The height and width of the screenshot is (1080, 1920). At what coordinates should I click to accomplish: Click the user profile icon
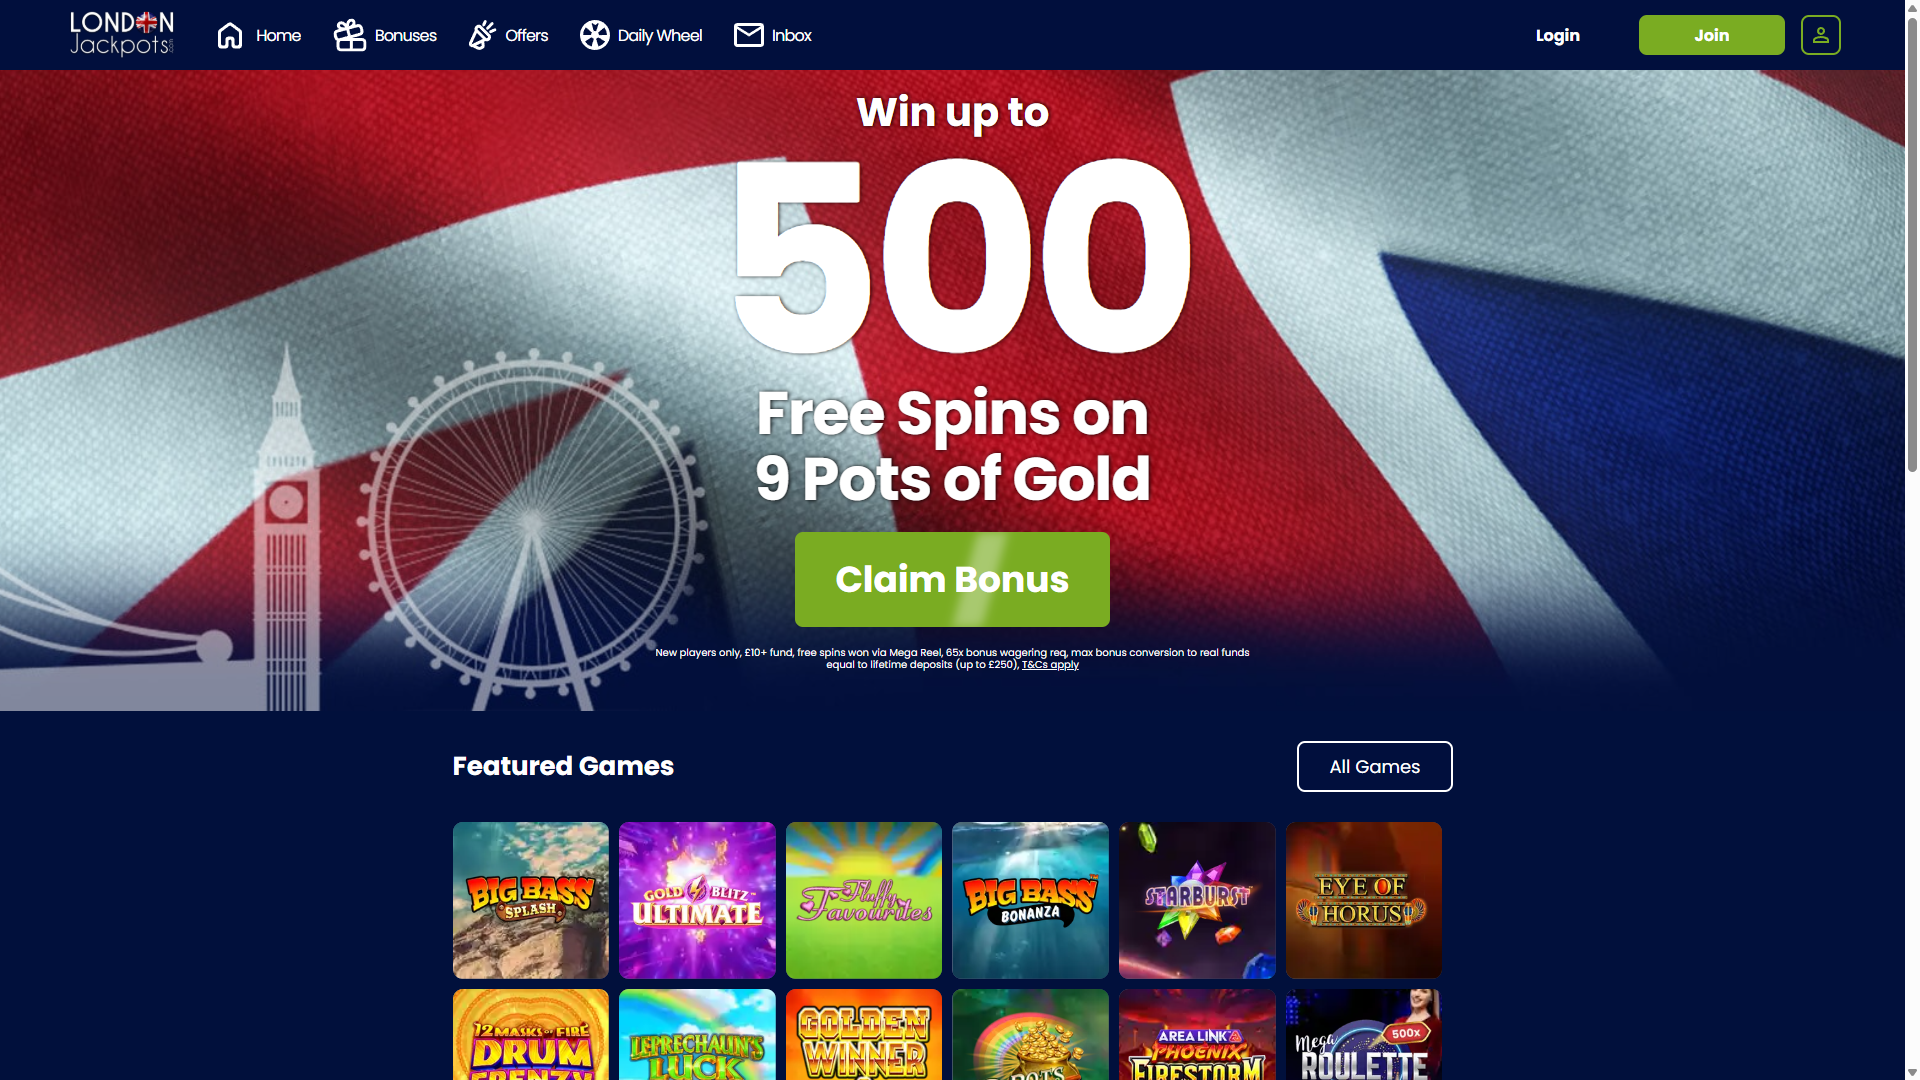click(1820, 35)
